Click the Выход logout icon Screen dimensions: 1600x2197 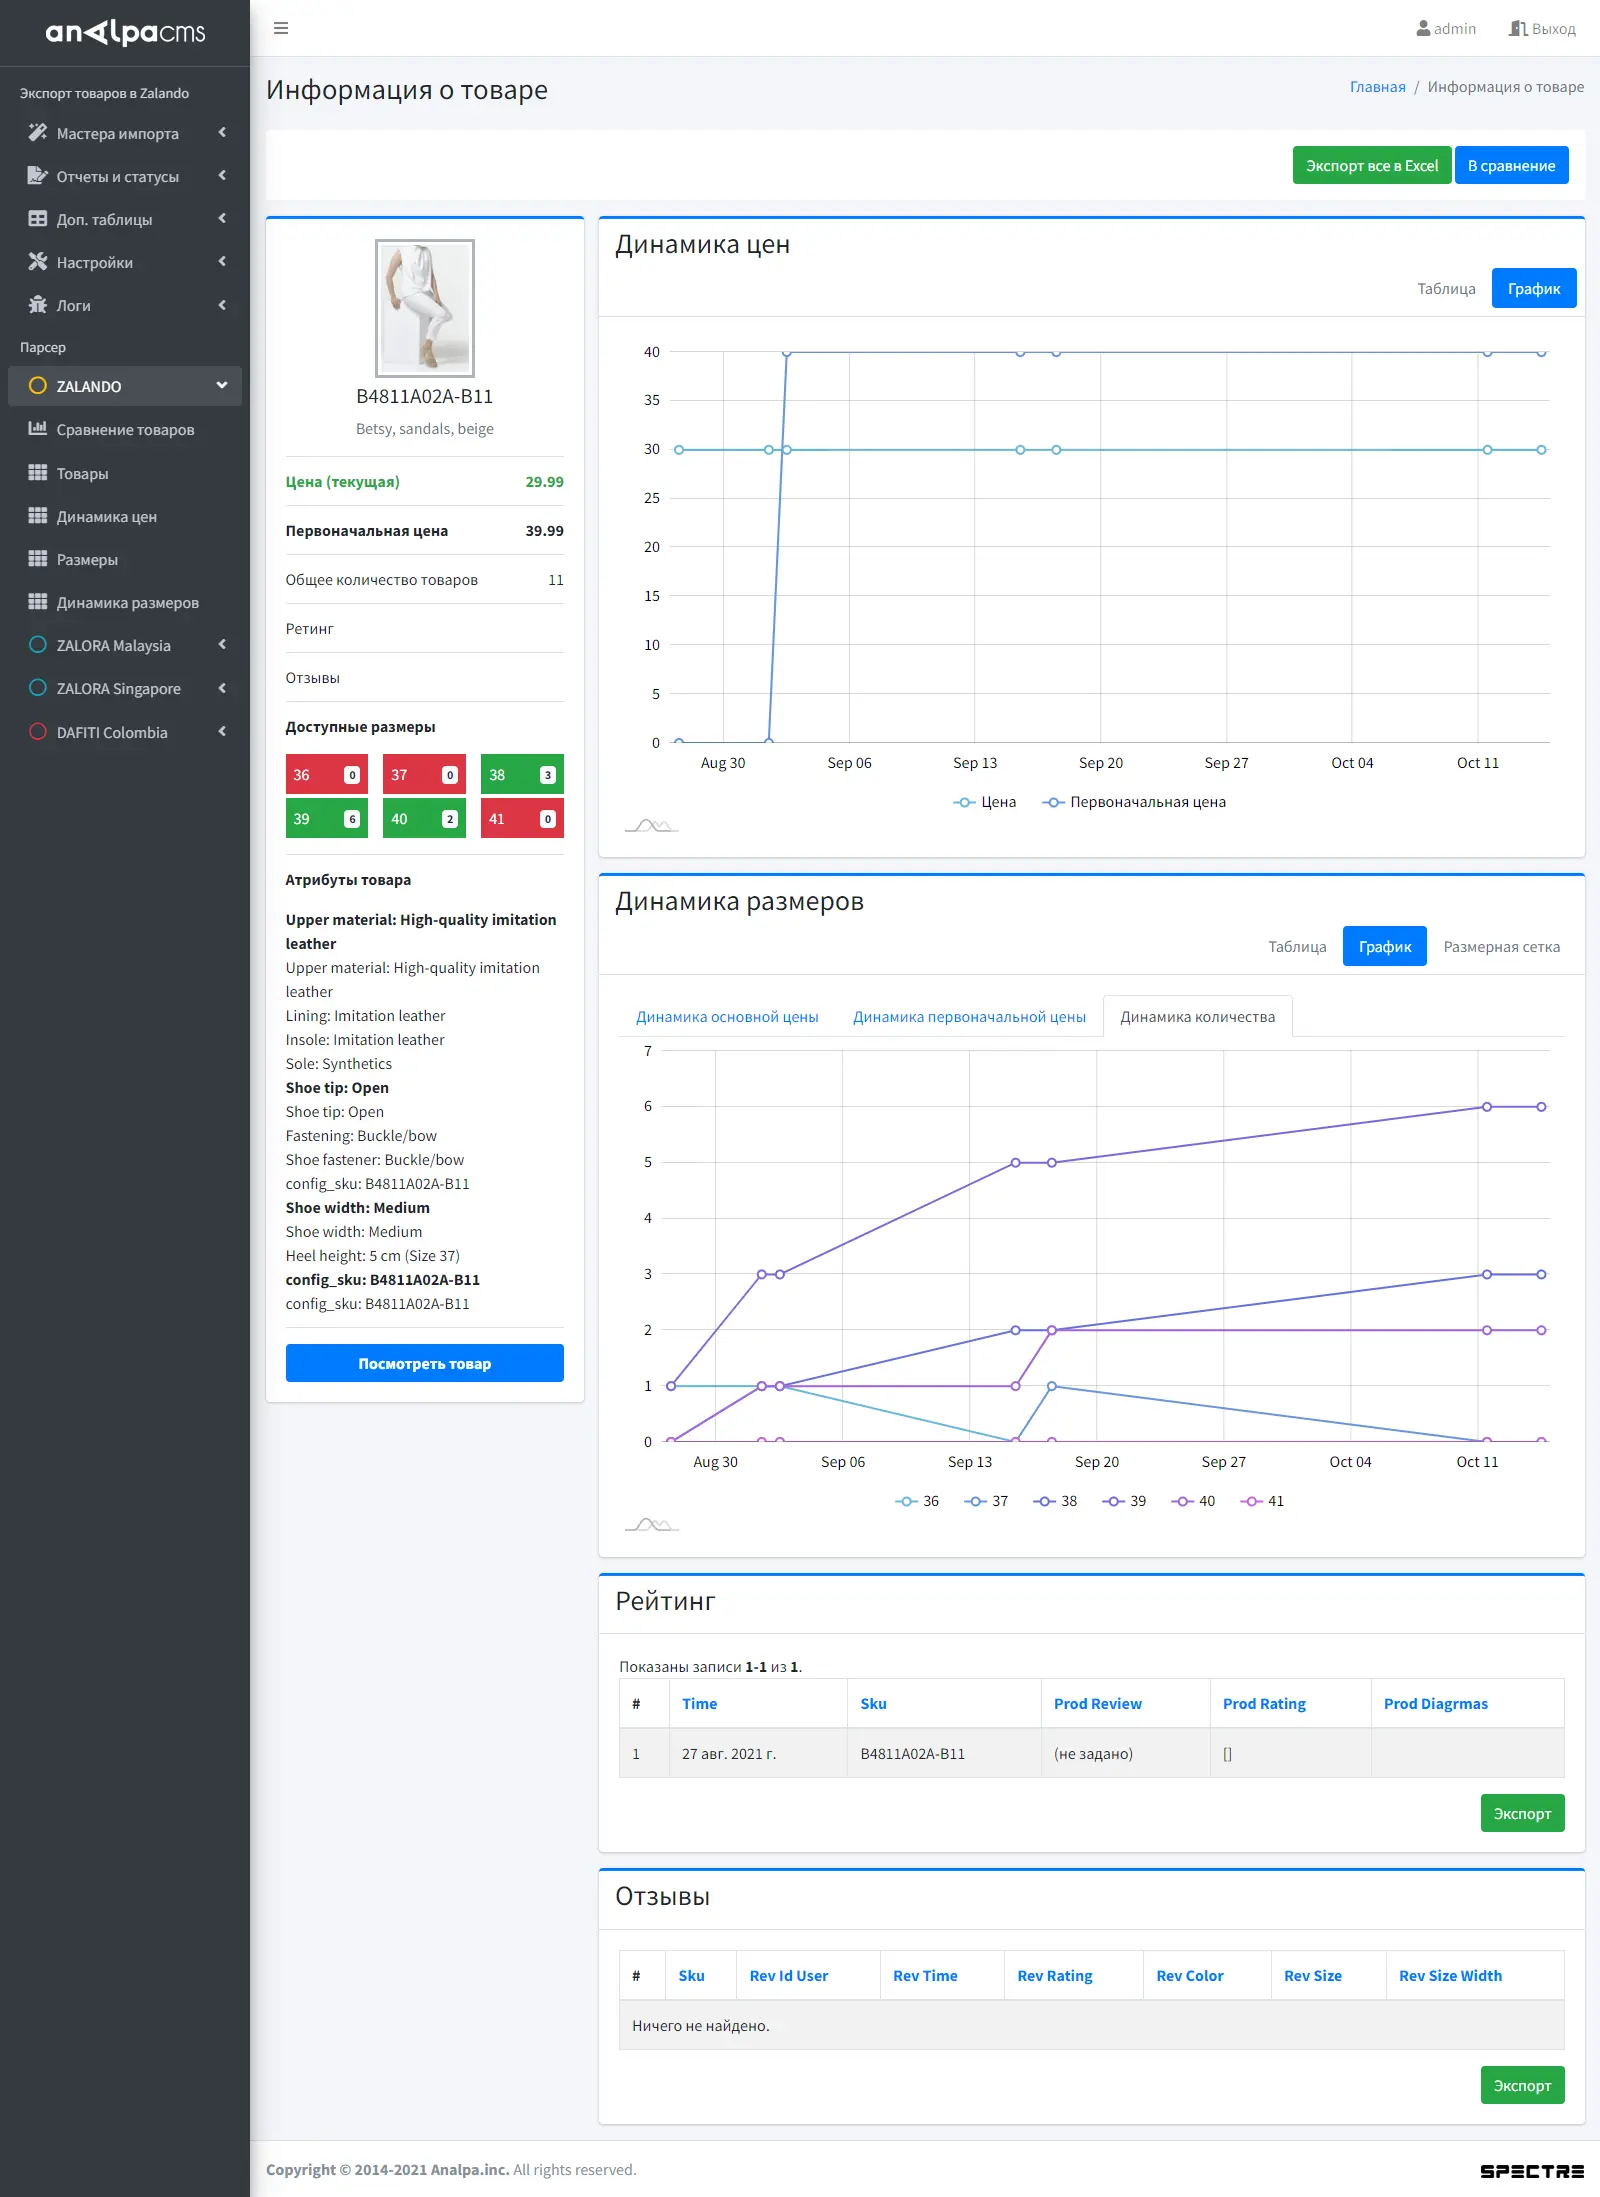pos(1517,29)
